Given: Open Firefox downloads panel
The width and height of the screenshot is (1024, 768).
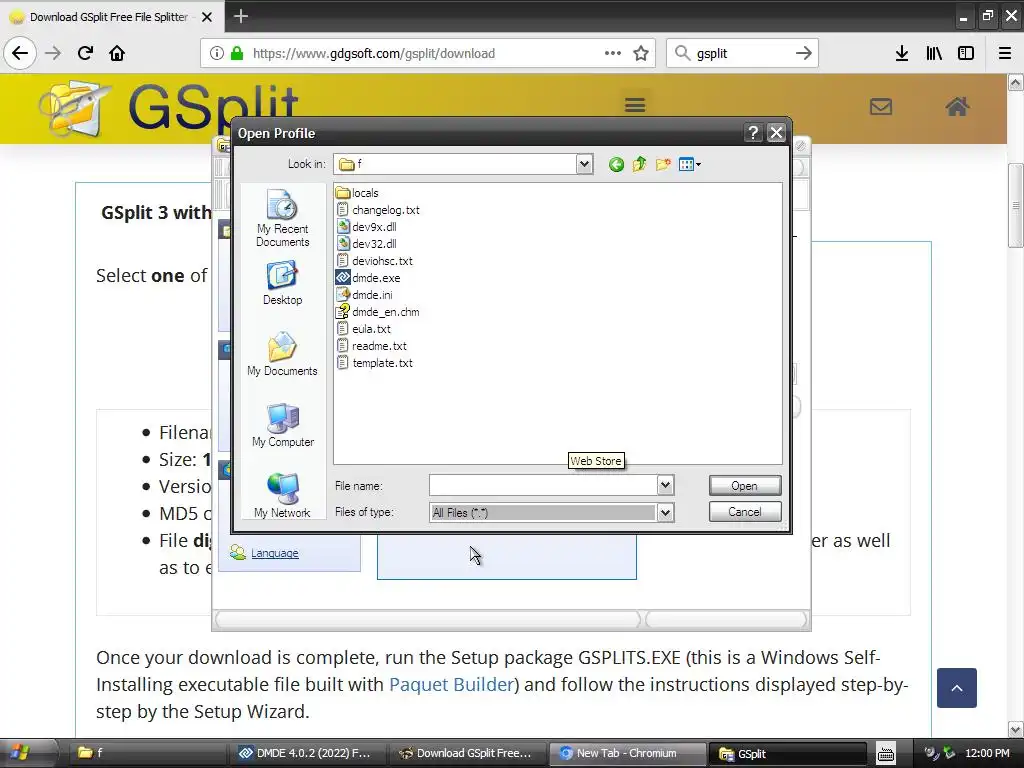Looking at the screenshot, I should pos(902,53).
